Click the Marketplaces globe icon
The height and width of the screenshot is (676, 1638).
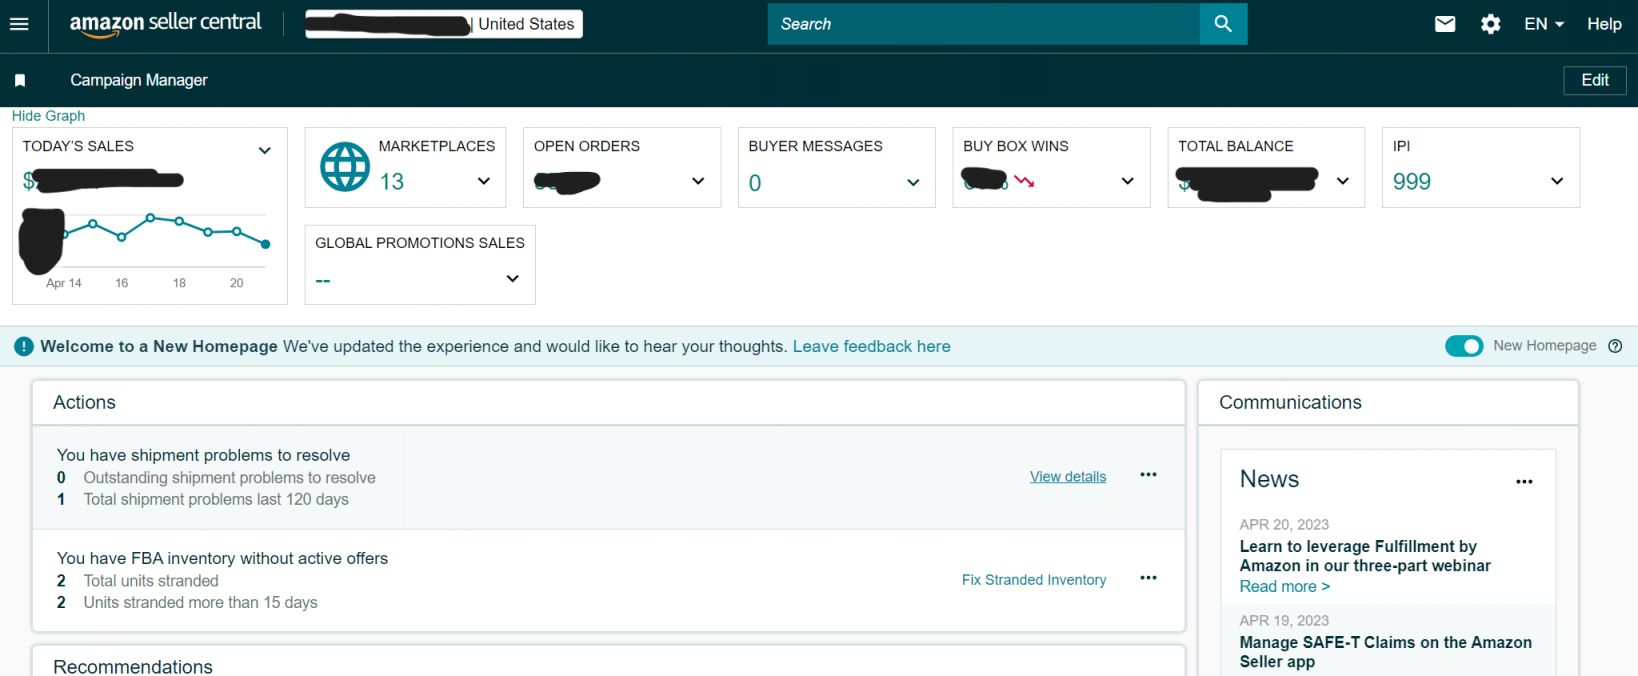(x=345, y=166)
